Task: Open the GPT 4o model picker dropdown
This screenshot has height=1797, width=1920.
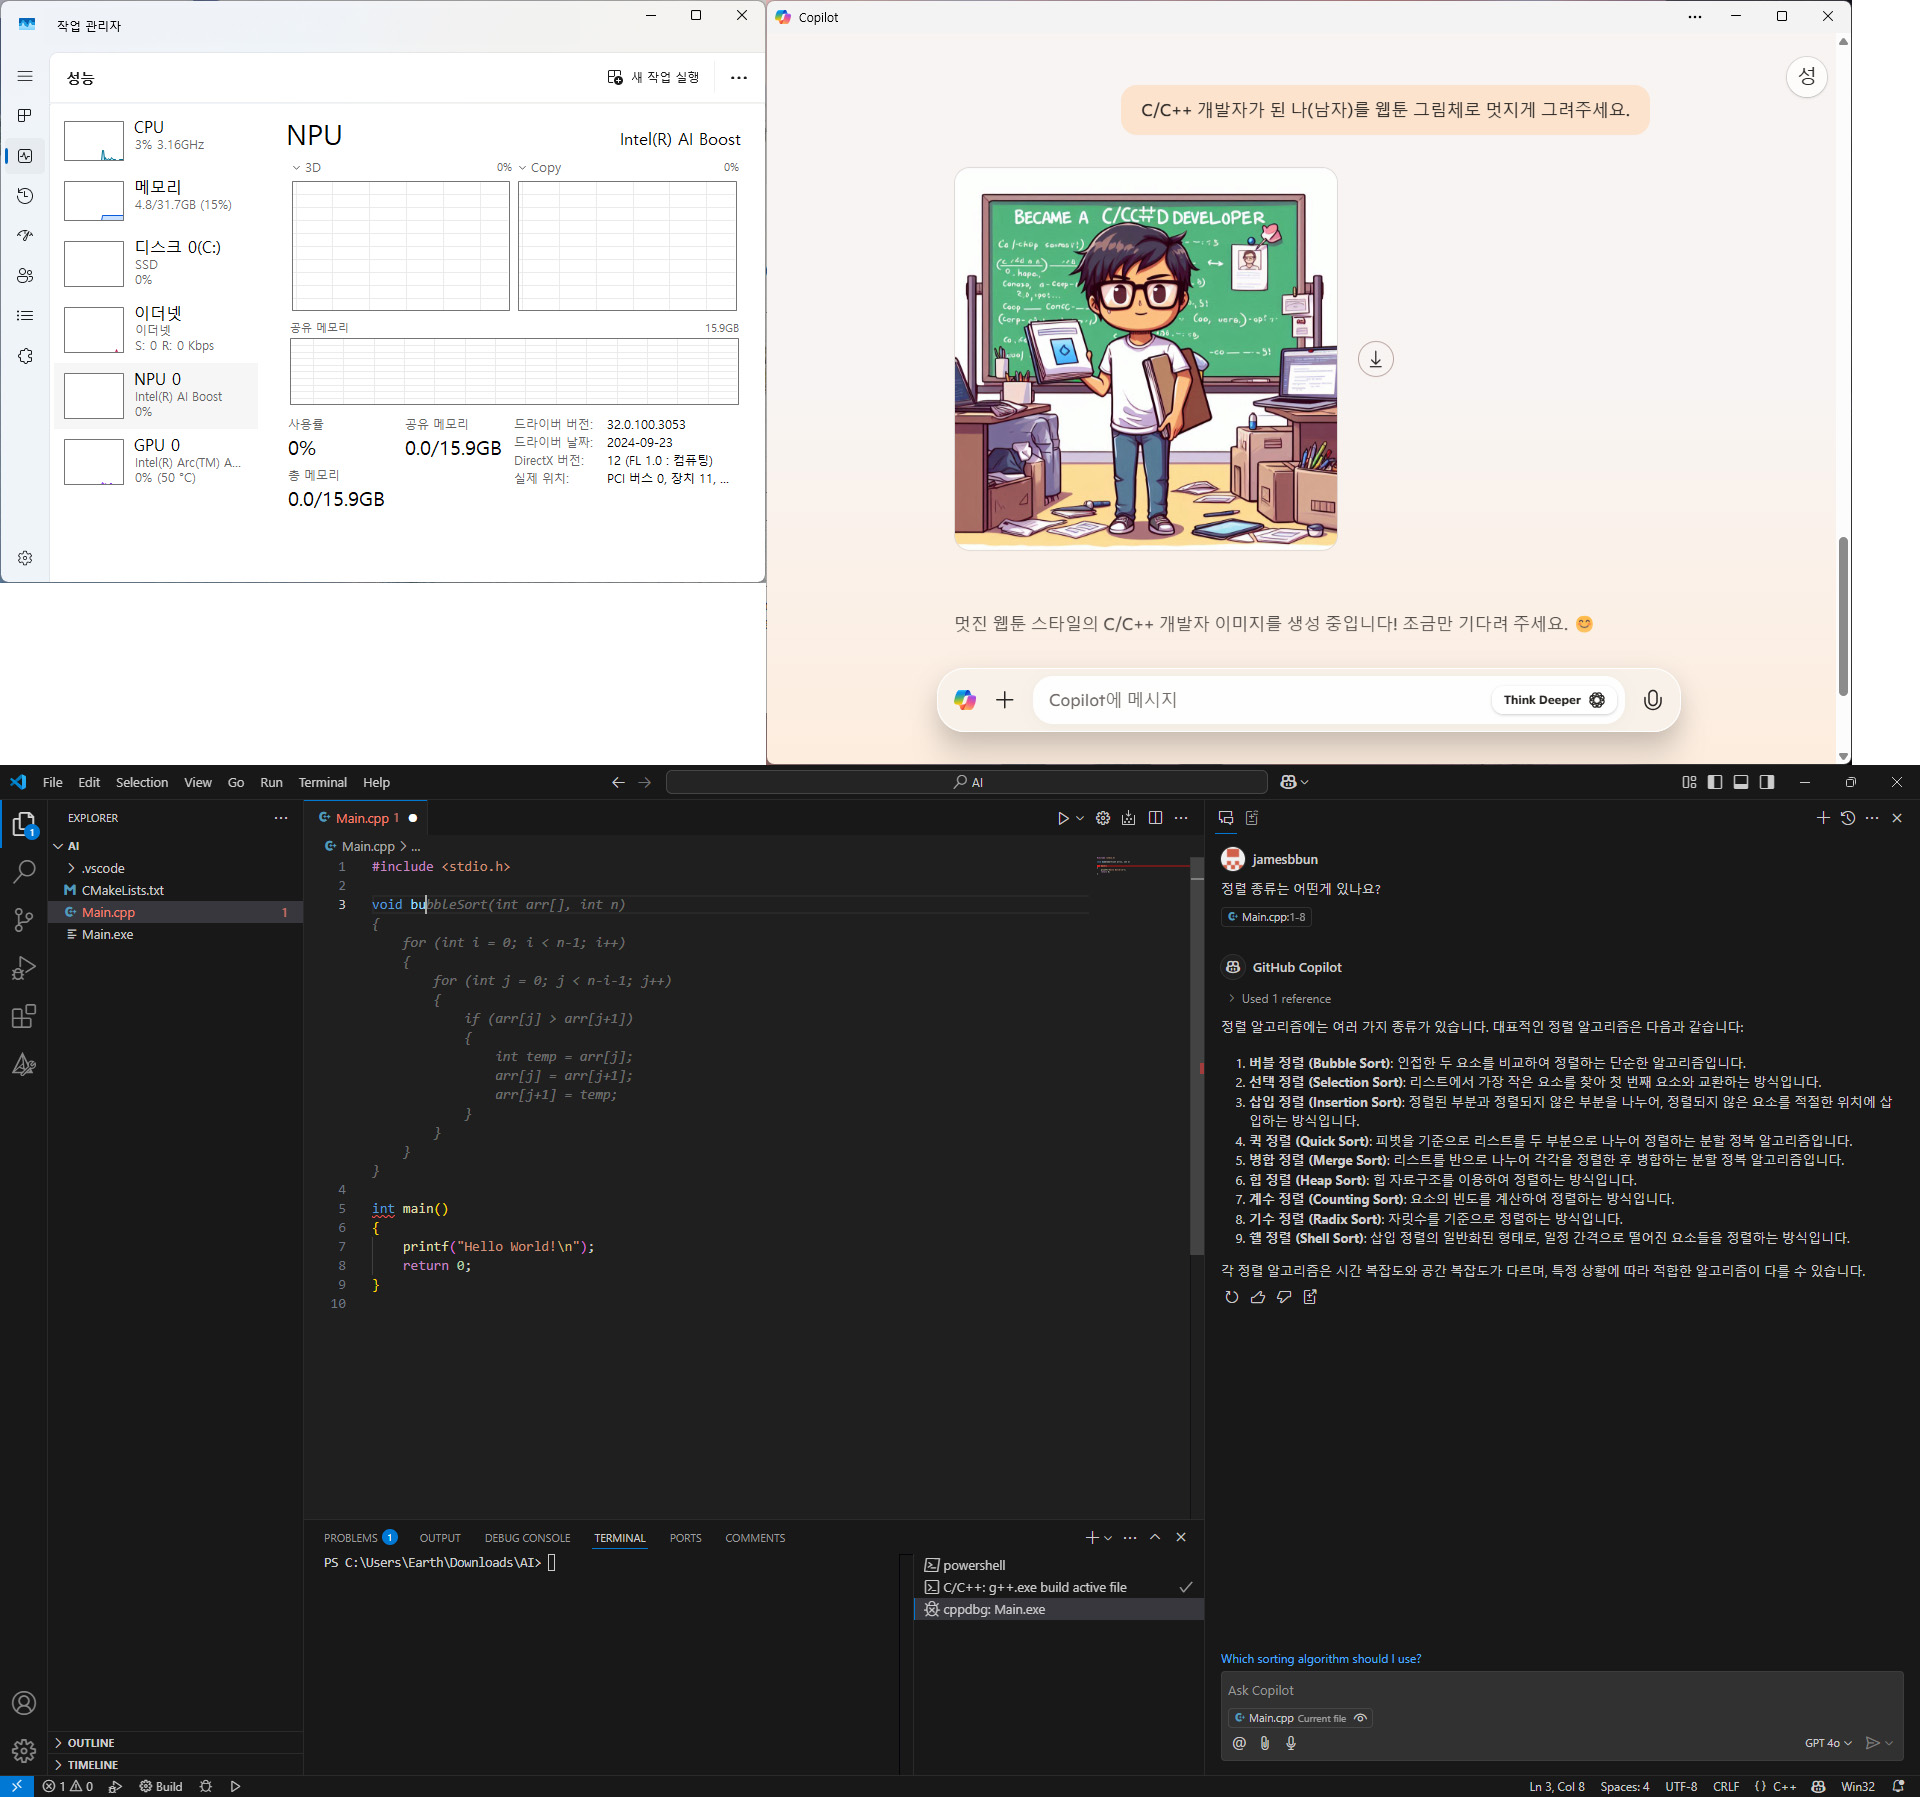Action: (x=1828, y=1743)
